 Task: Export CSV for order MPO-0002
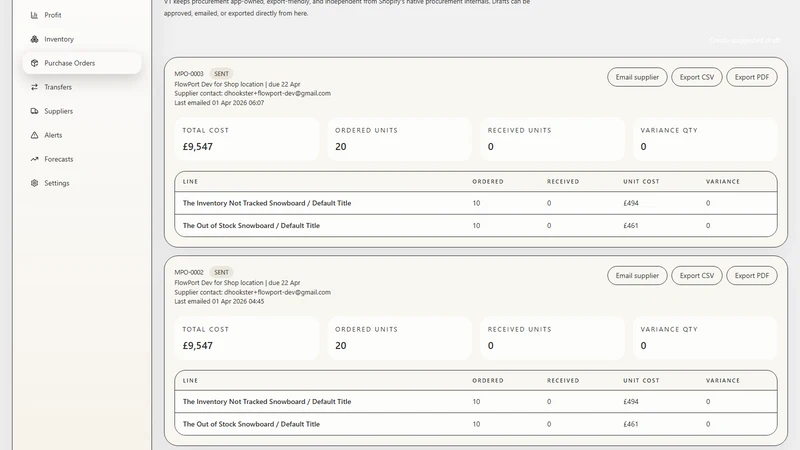[696, 276]
